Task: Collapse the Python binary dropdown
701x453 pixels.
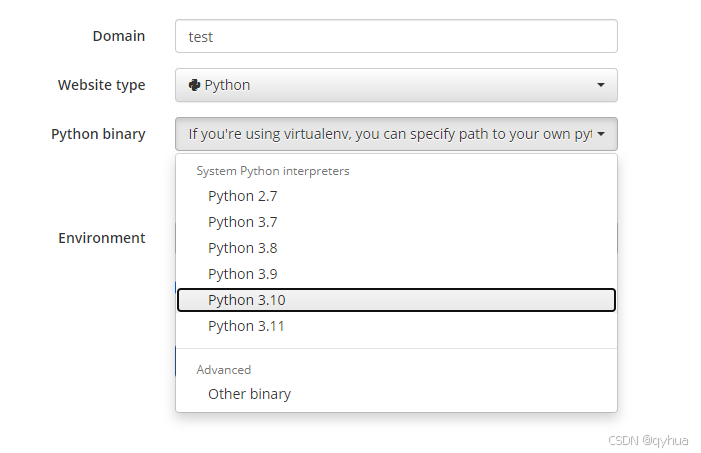Action: (x=395, y=134)
